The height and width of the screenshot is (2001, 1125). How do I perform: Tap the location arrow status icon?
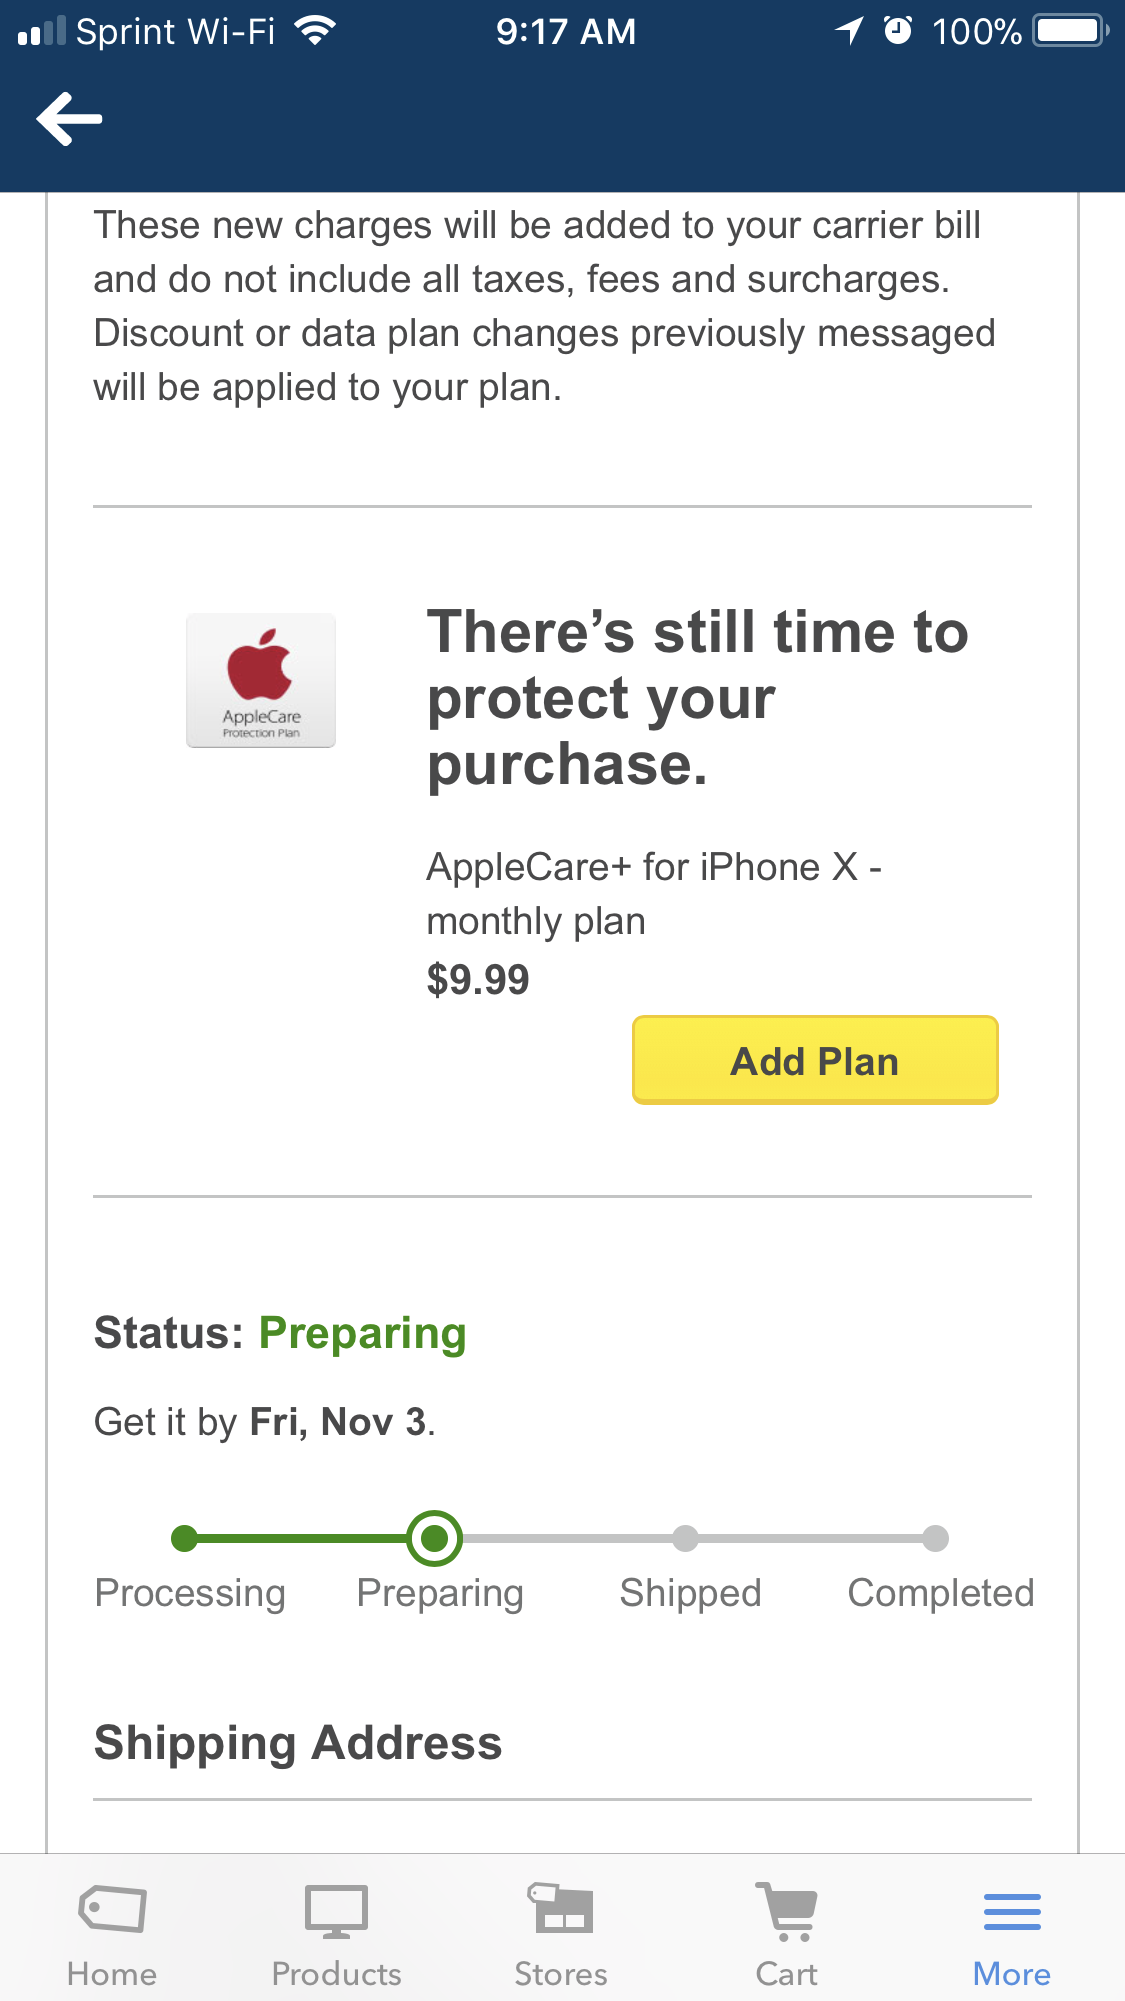[x=849, y=31]
